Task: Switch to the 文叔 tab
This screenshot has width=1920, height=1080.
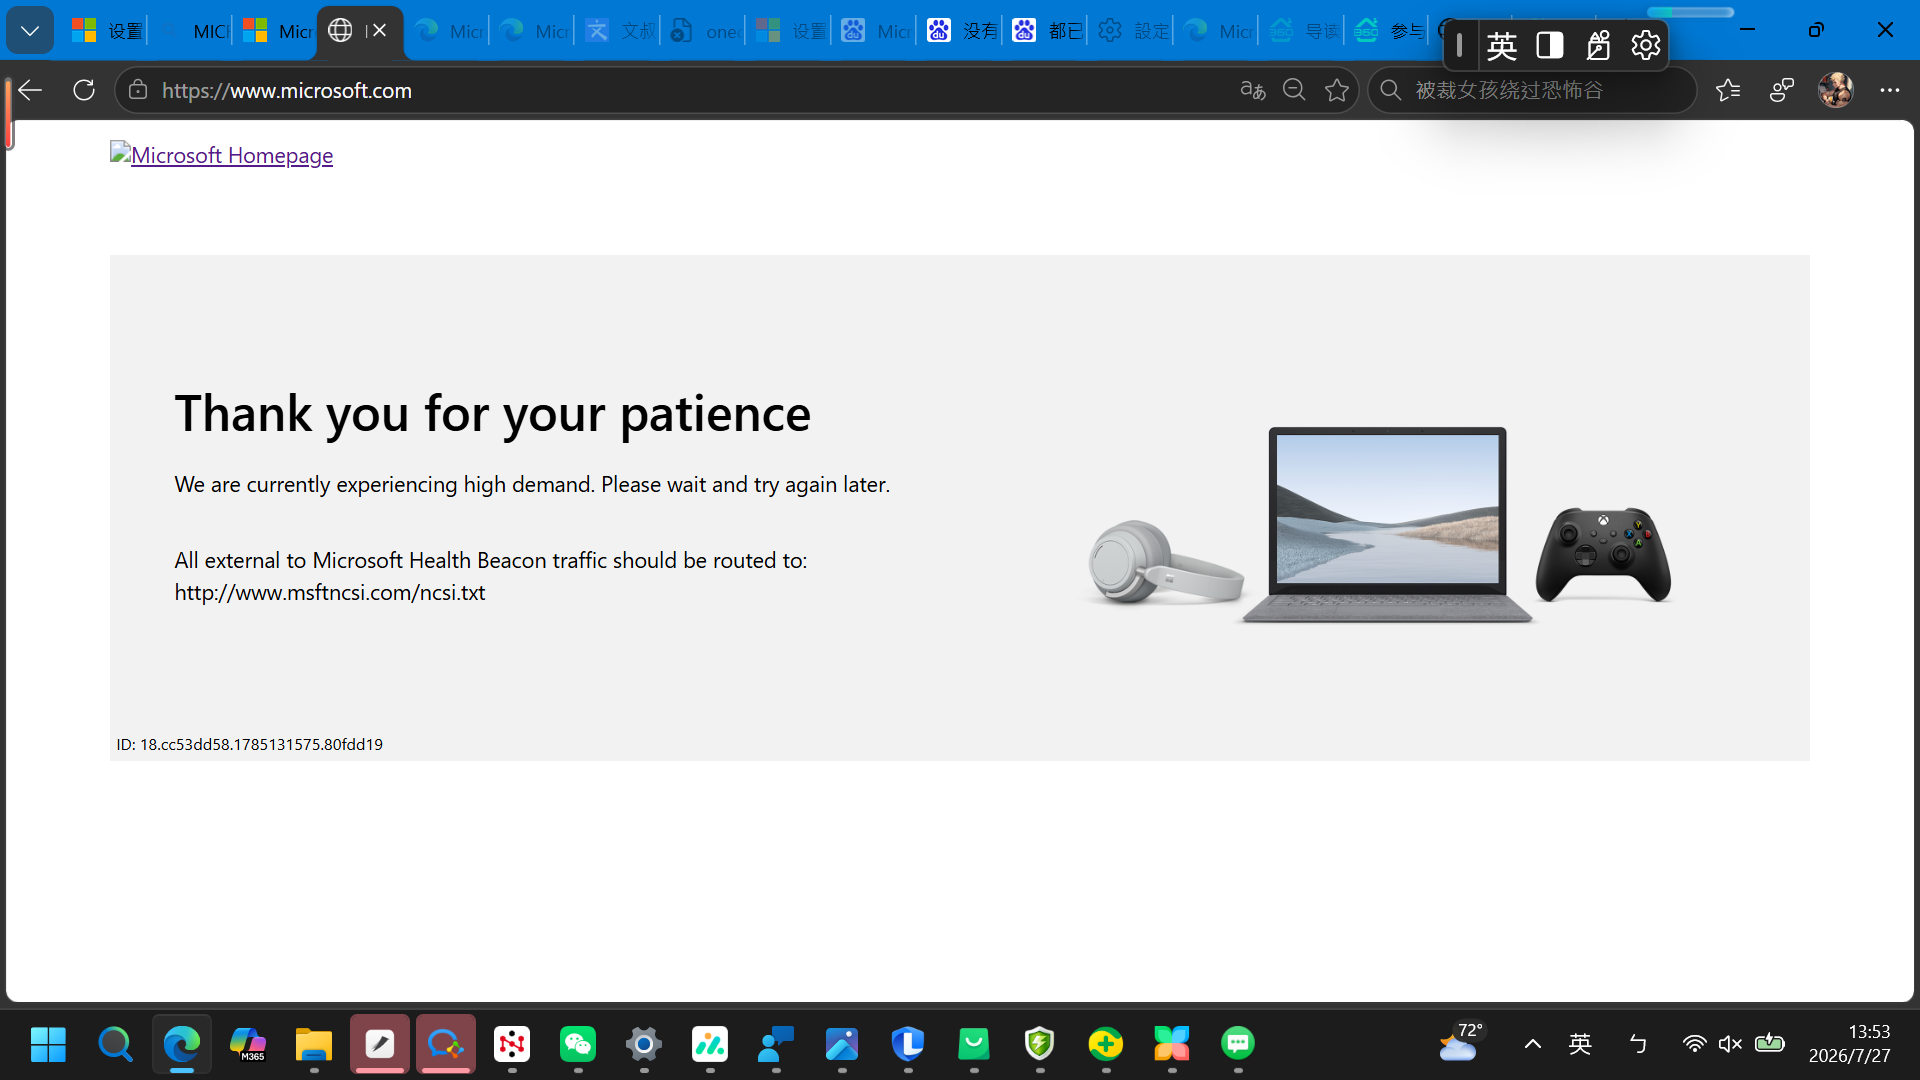Action: 619,31
